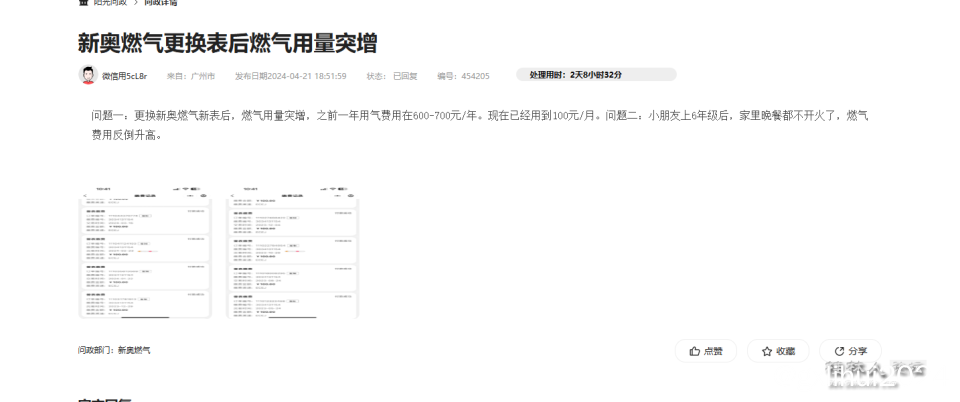Click the breadcrumb home icon
The width and height of the screenshot is (960, 402).
click(84, 2)
